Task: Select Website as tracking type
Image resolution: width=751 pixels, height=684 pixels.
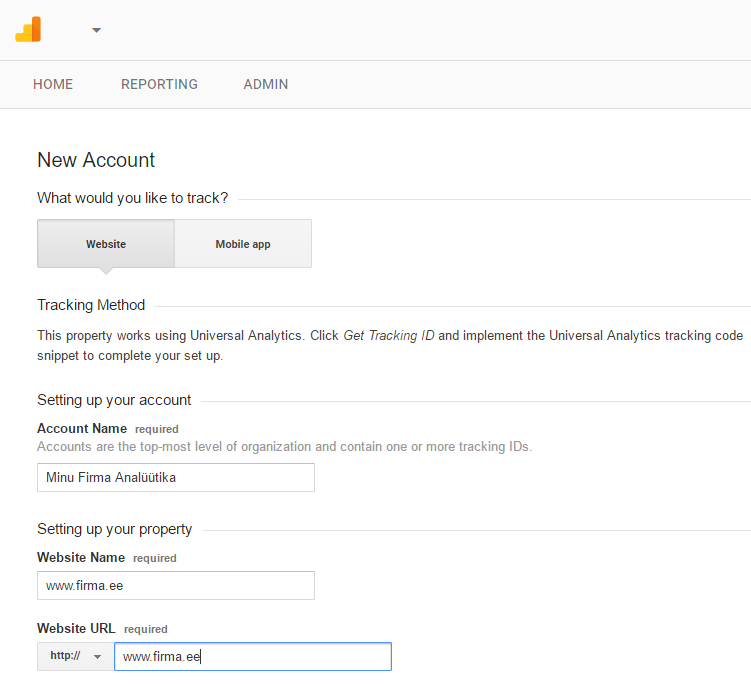Action: [x=106, y=244]
